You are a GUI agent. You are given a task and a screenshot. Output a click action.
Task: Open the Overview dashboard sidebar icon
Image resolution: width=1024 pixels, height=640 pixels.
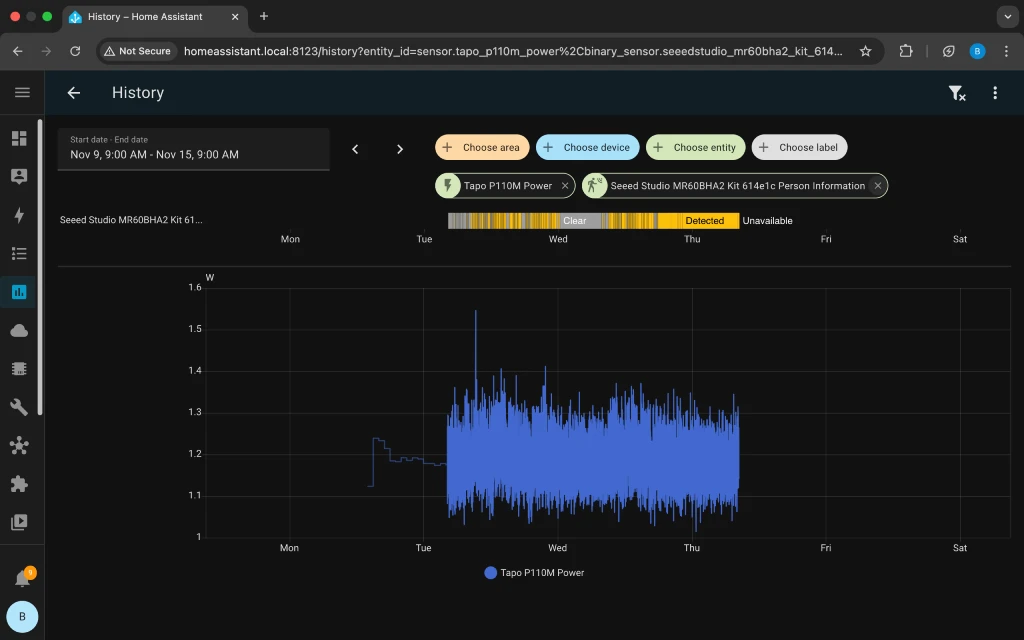19,139
